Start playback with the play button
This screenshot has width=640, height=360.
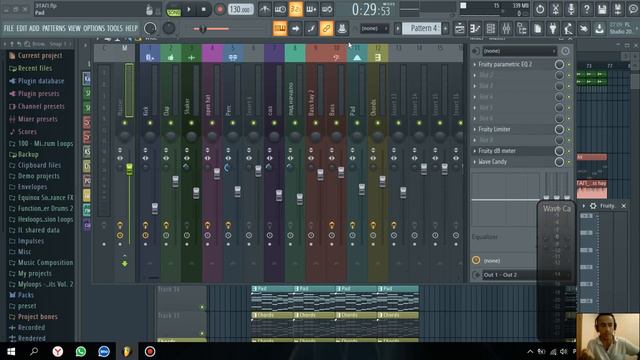[189, 9]
